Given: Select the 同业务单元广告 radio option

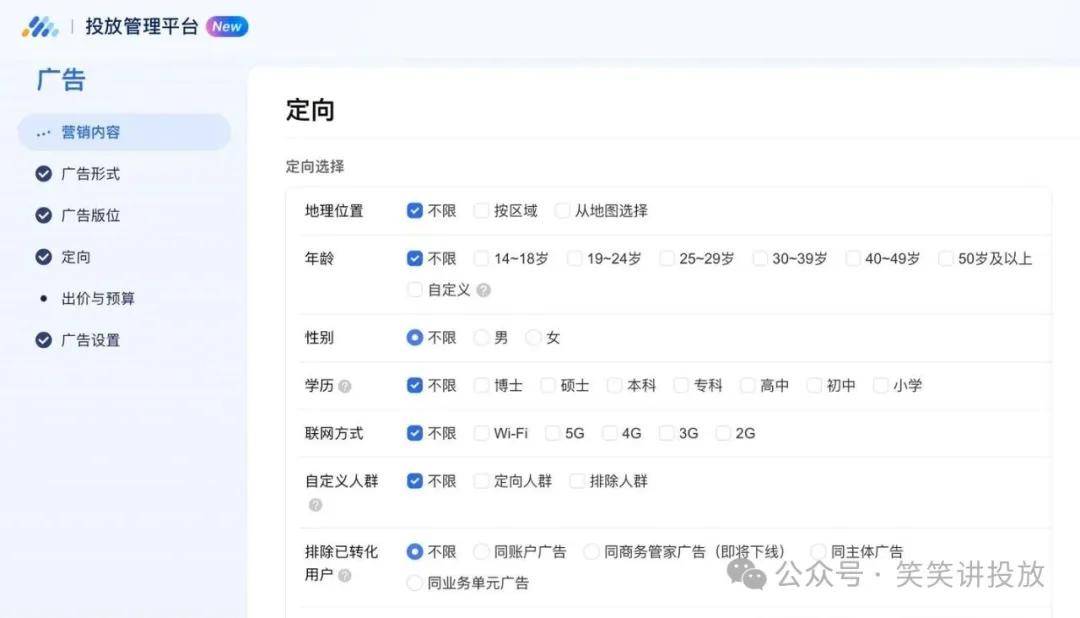Looking at the screenshot, I should [x=415, y=583].
